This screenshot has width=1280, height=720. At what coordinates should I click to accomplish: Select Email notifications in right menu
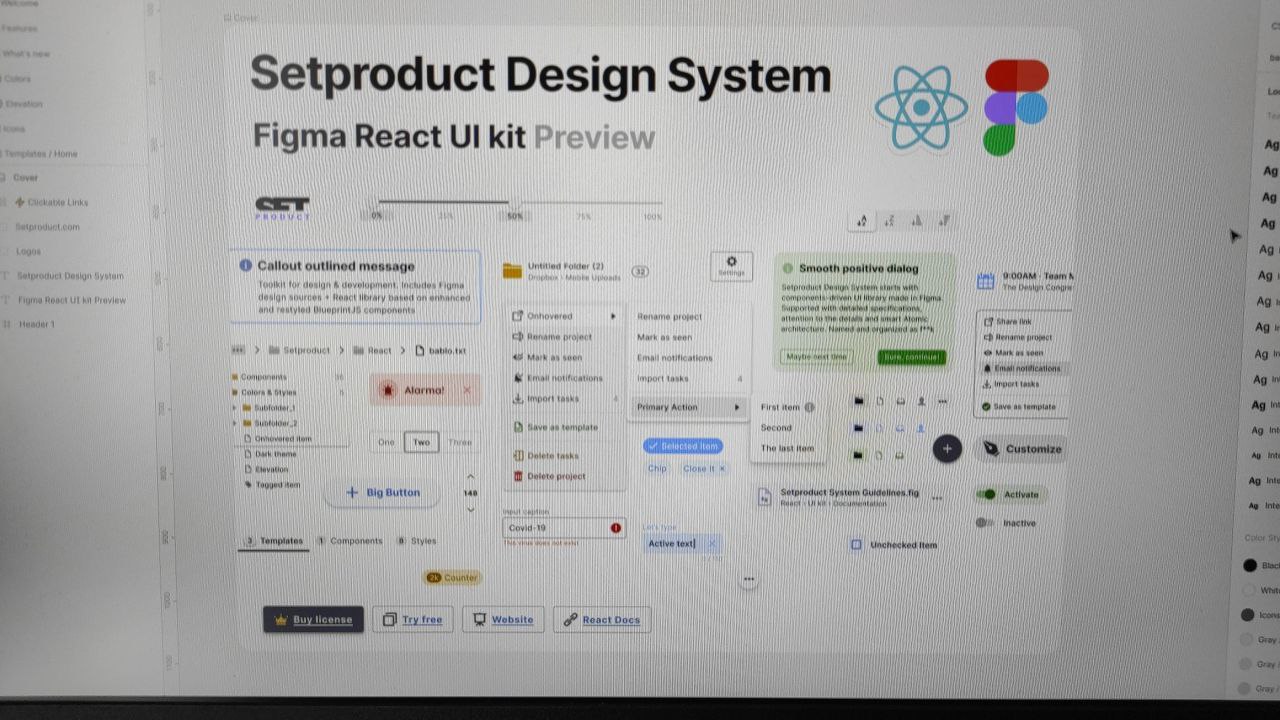click(x=689, y=358)
